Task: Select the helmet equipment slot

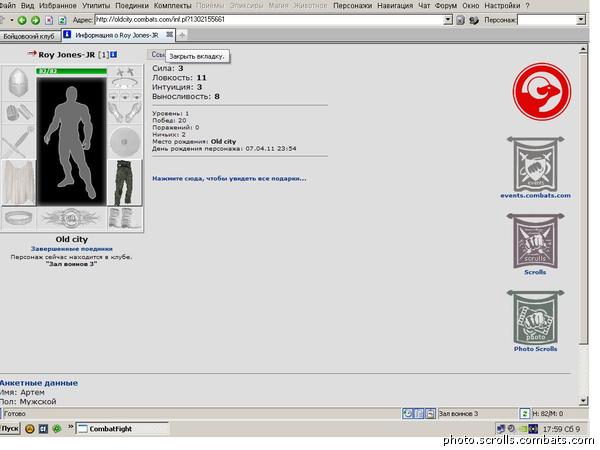Action: coord(18,83)
